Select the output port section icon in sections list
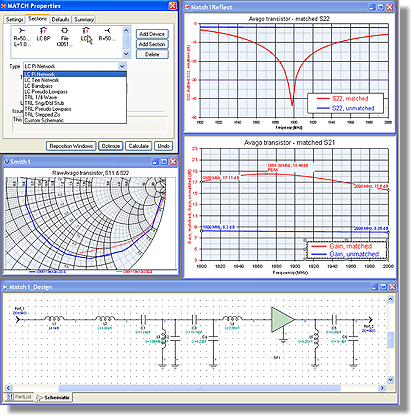This screenshot has height=418, width=414. tap(107, 35)
